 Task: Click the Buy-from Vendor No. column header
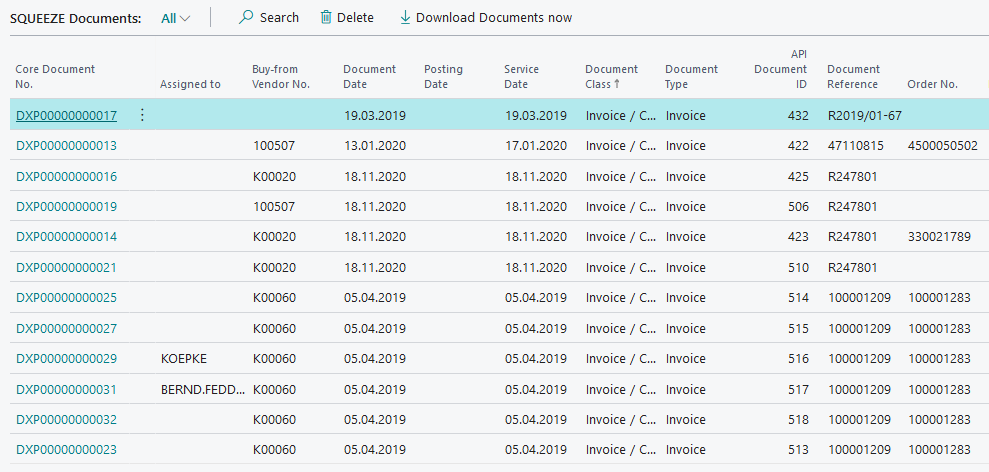(x=281, y=77)
